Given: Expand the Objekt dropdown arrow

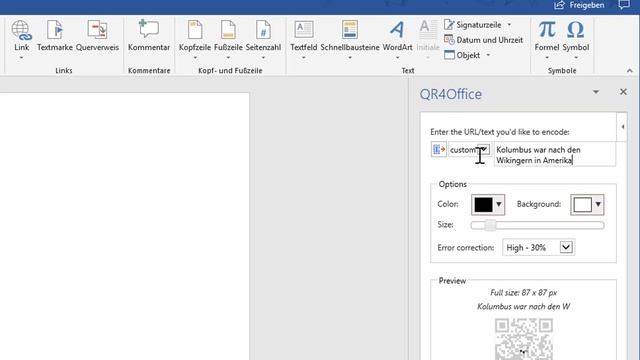Looking at the screenshot, I should (x=488, y=55).
